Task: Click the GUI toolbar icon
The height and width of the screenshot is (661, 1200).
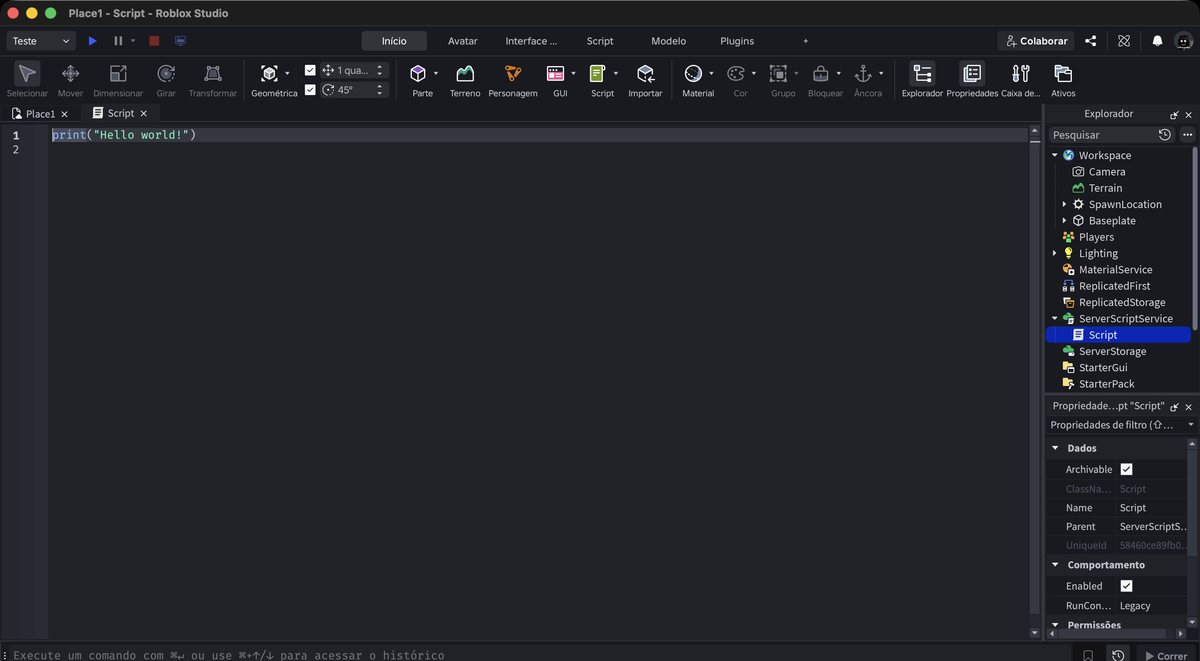Action: pos(555,74)
